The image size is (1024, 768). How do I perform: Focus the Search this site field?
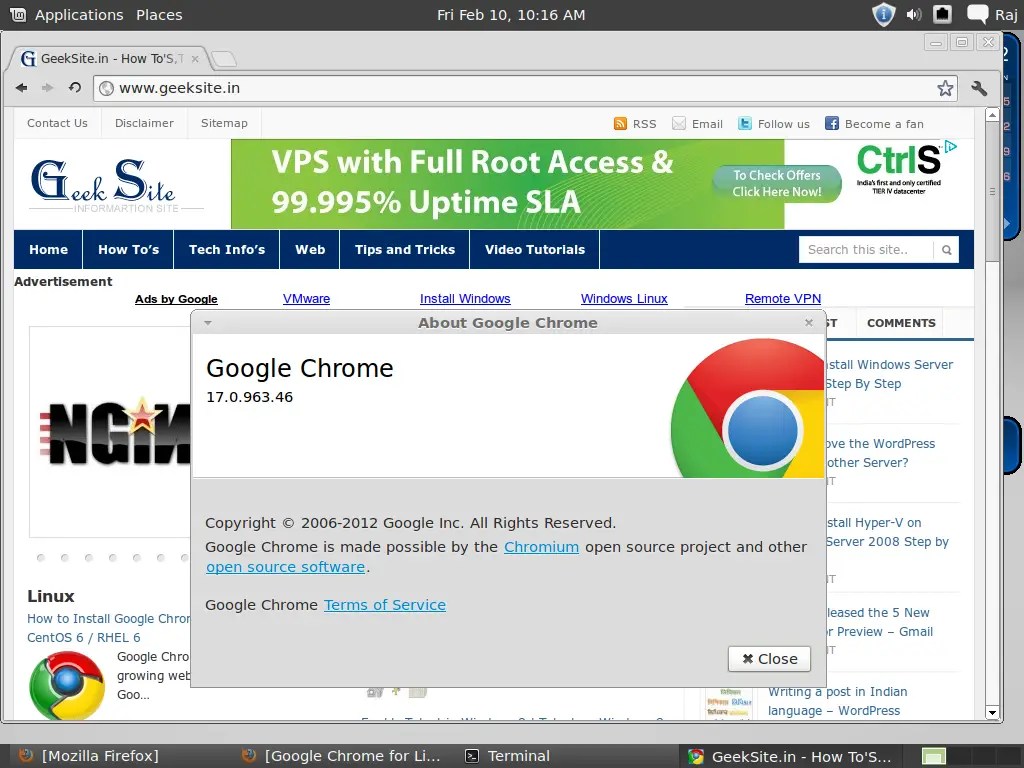point(865,249)
